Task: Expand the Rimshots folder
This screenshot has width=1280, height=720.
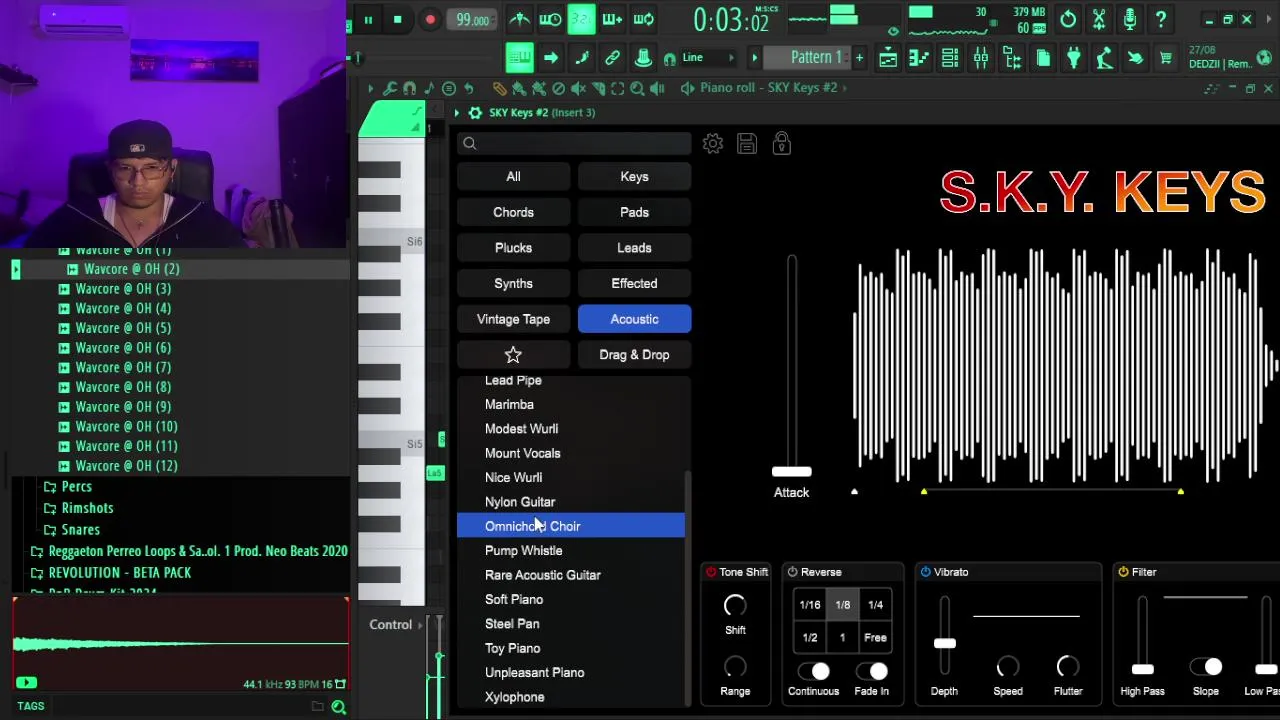Action: point(79,508)
